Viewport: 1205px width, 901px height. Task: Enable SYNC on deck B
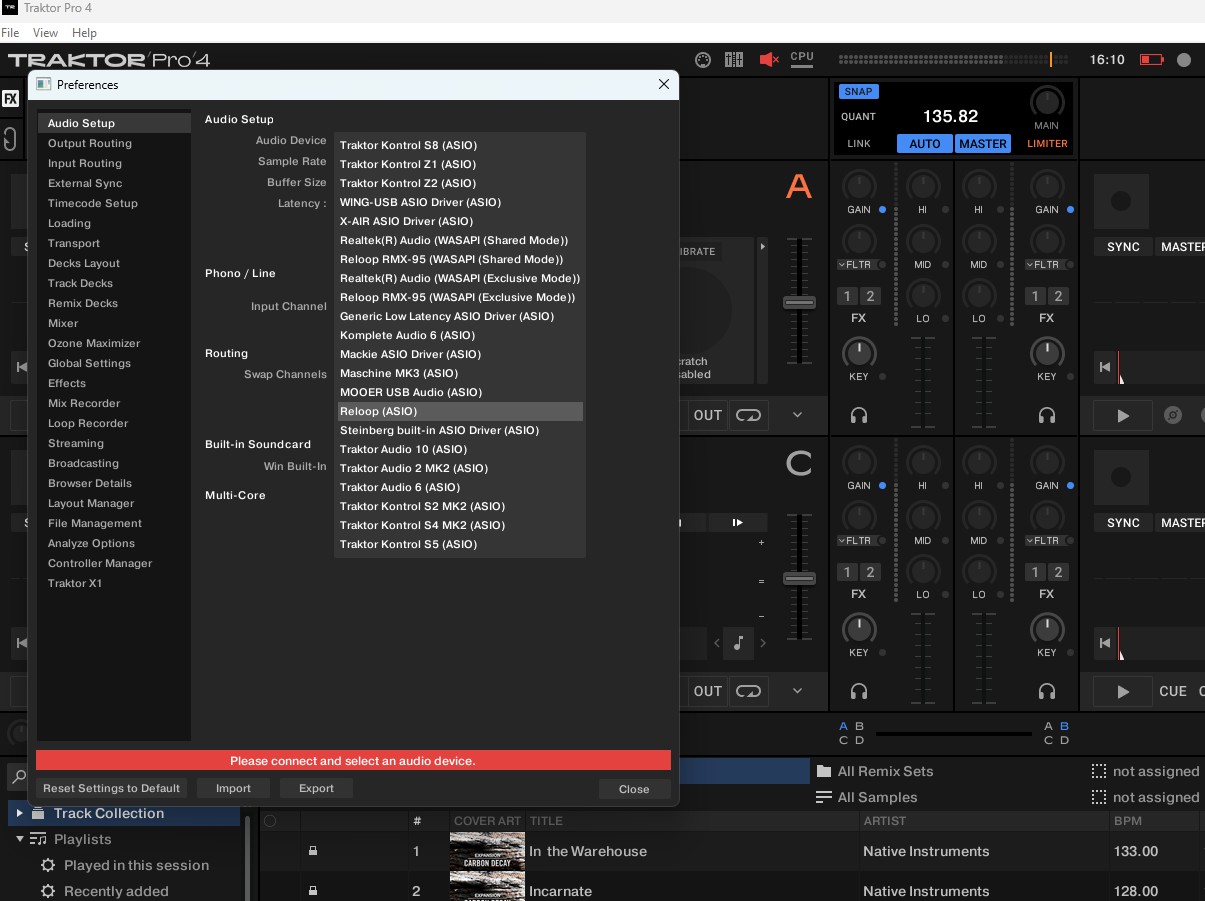pos(1123,247)
